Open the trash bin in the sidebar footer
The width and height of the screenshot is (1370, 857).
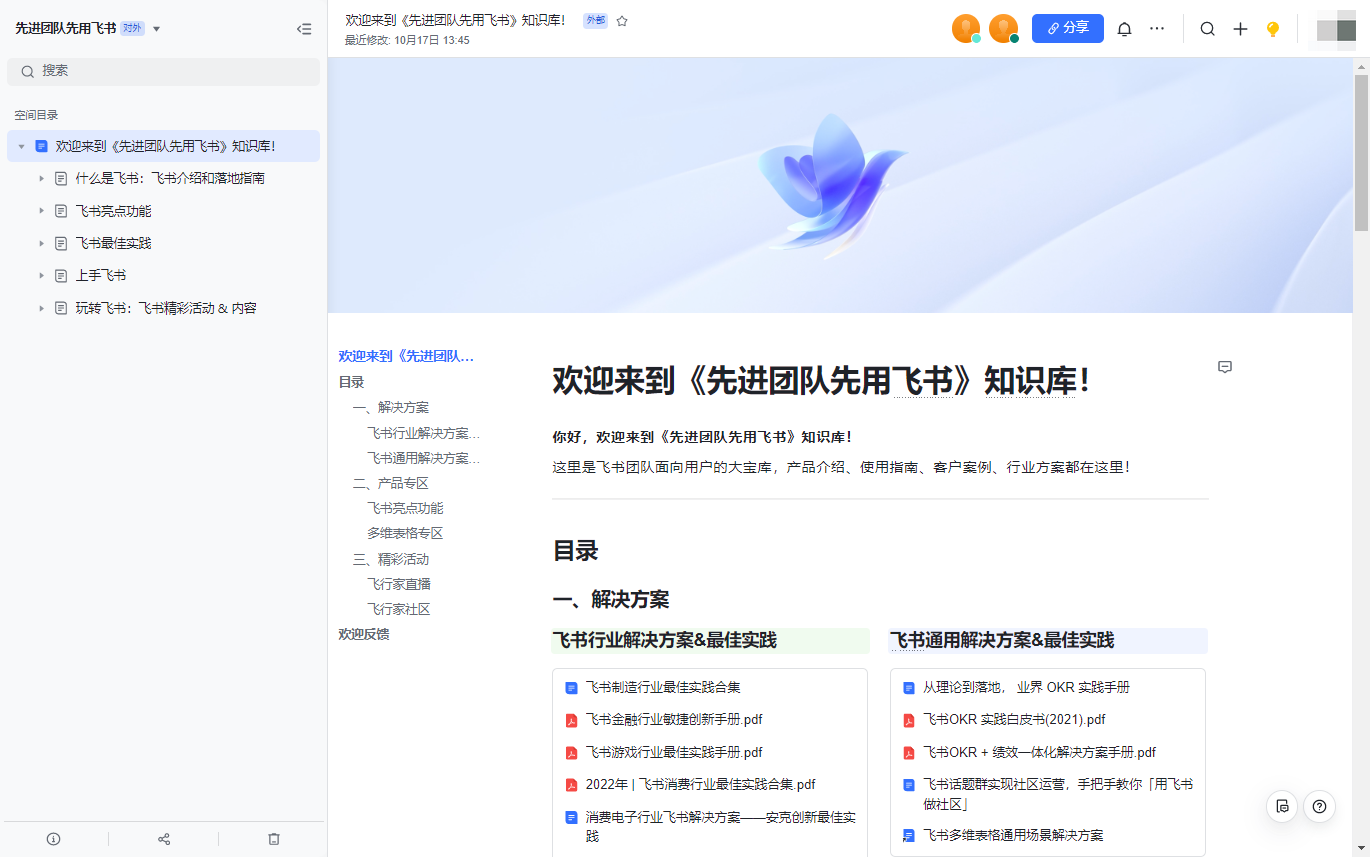point(274,839)
